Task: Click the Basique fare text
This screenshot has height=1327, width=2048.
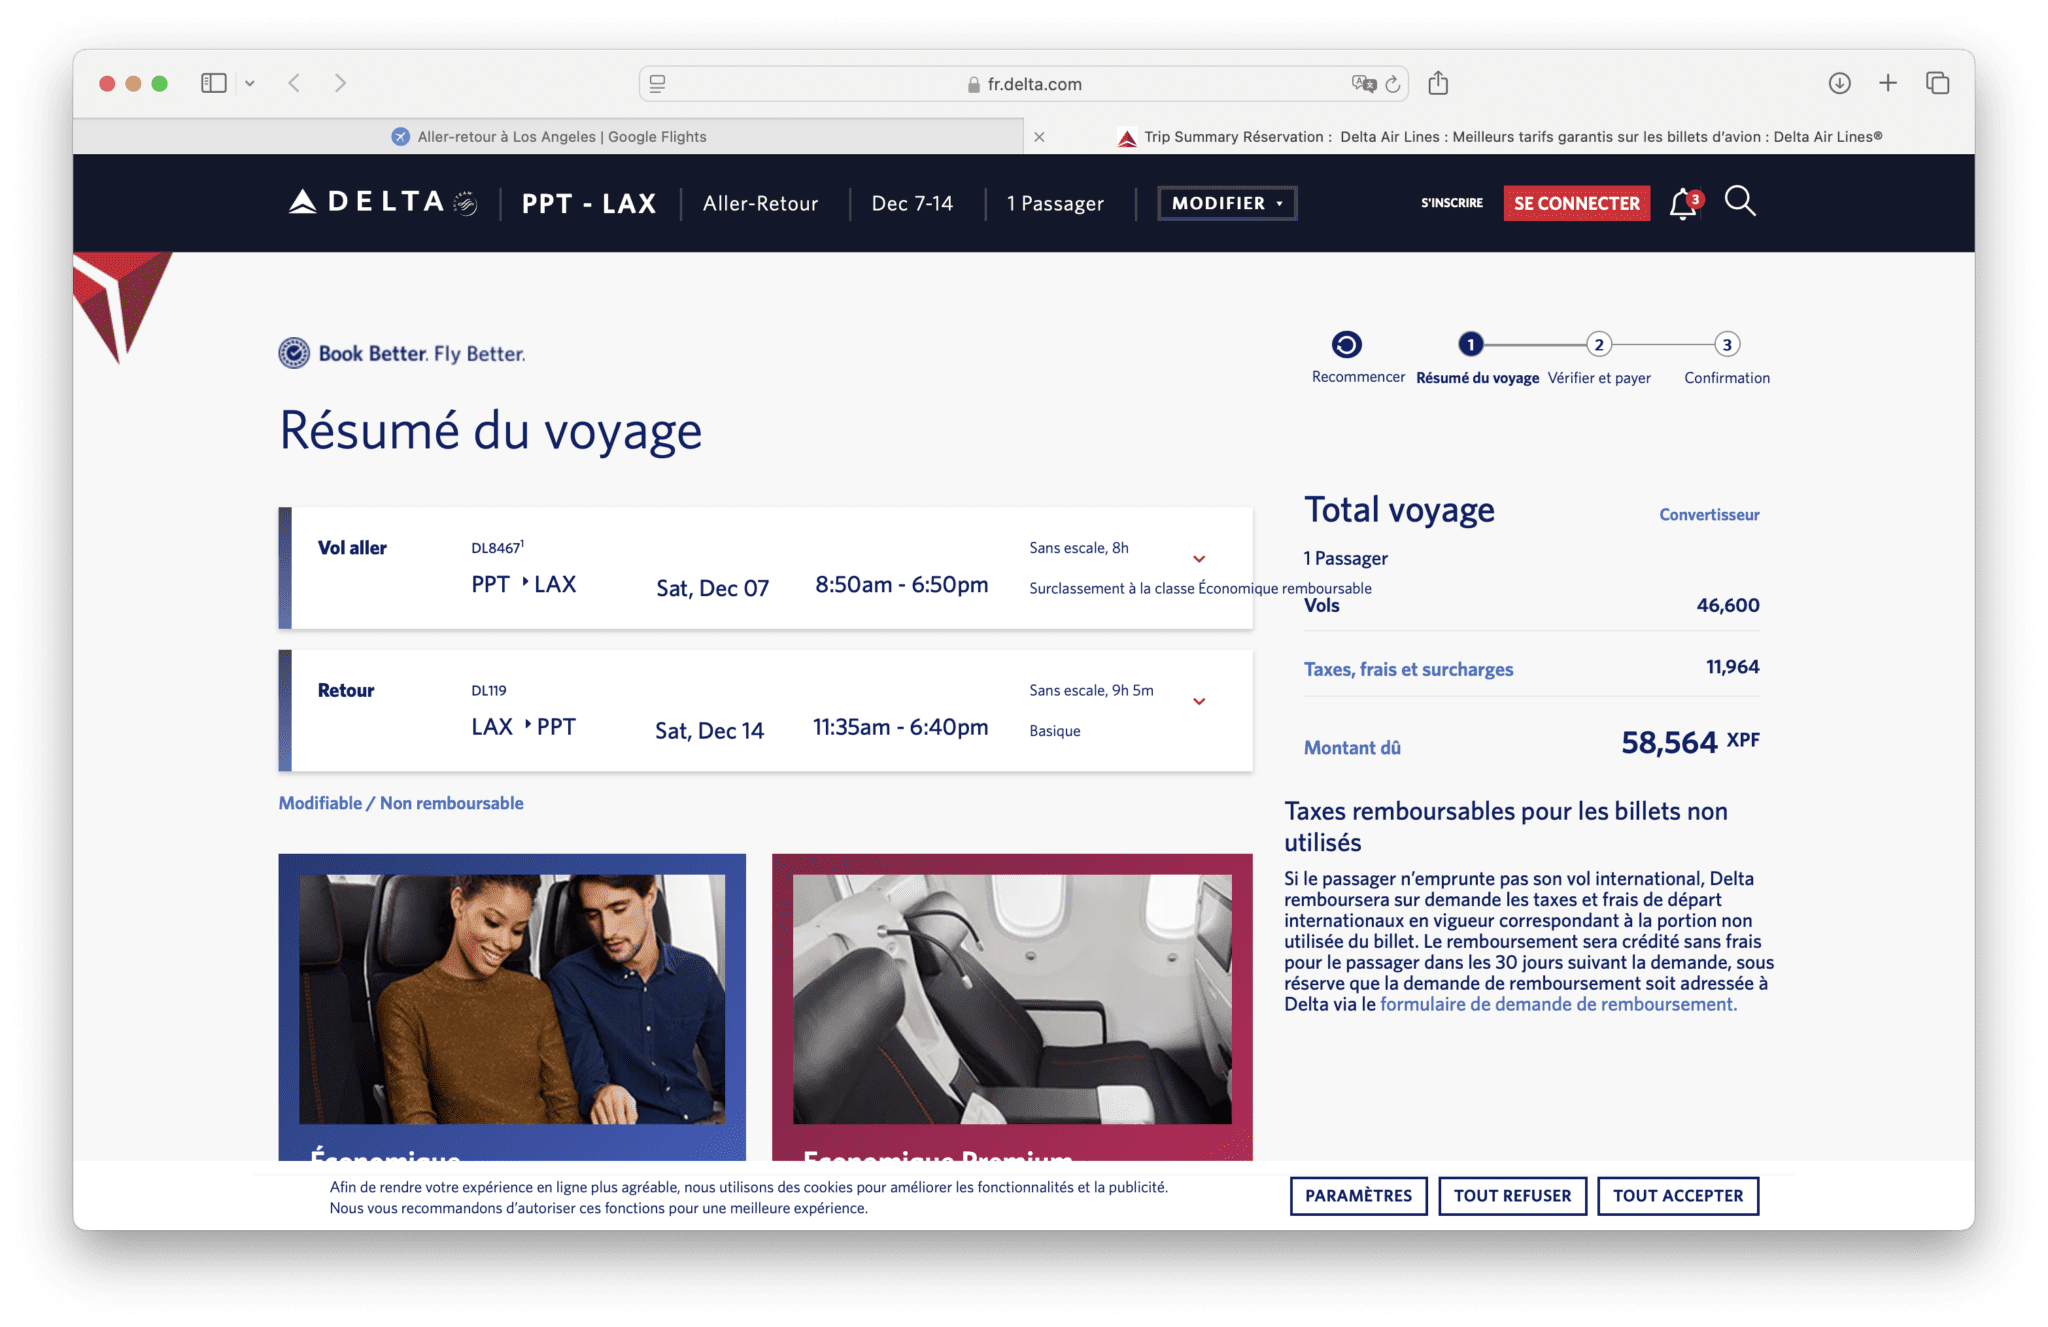Action: point(1055,731)
